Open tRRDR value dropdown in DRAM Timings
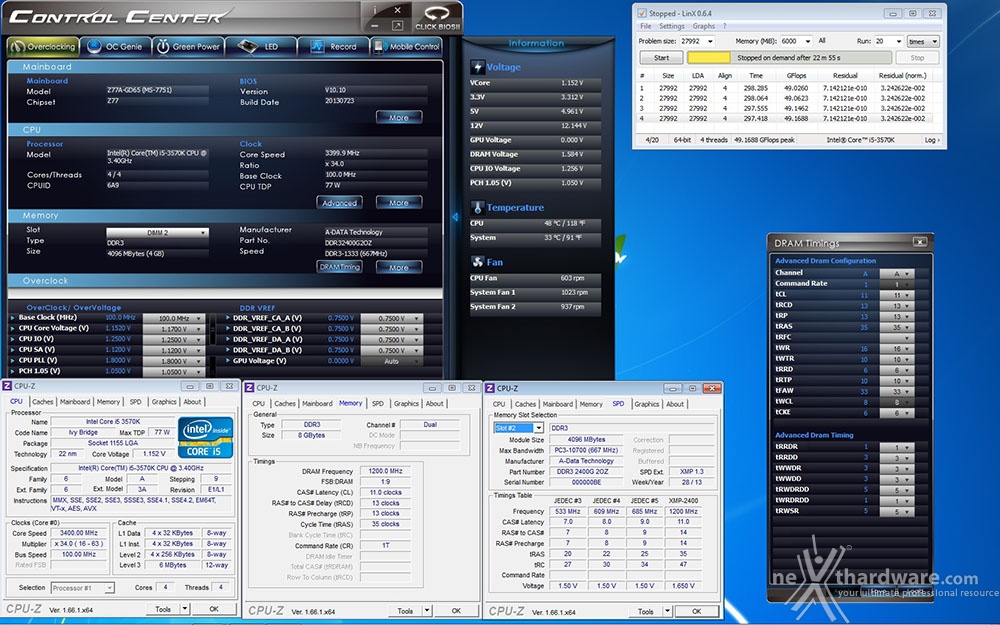The image size is (1000, 625). click(x=897, y=447)
